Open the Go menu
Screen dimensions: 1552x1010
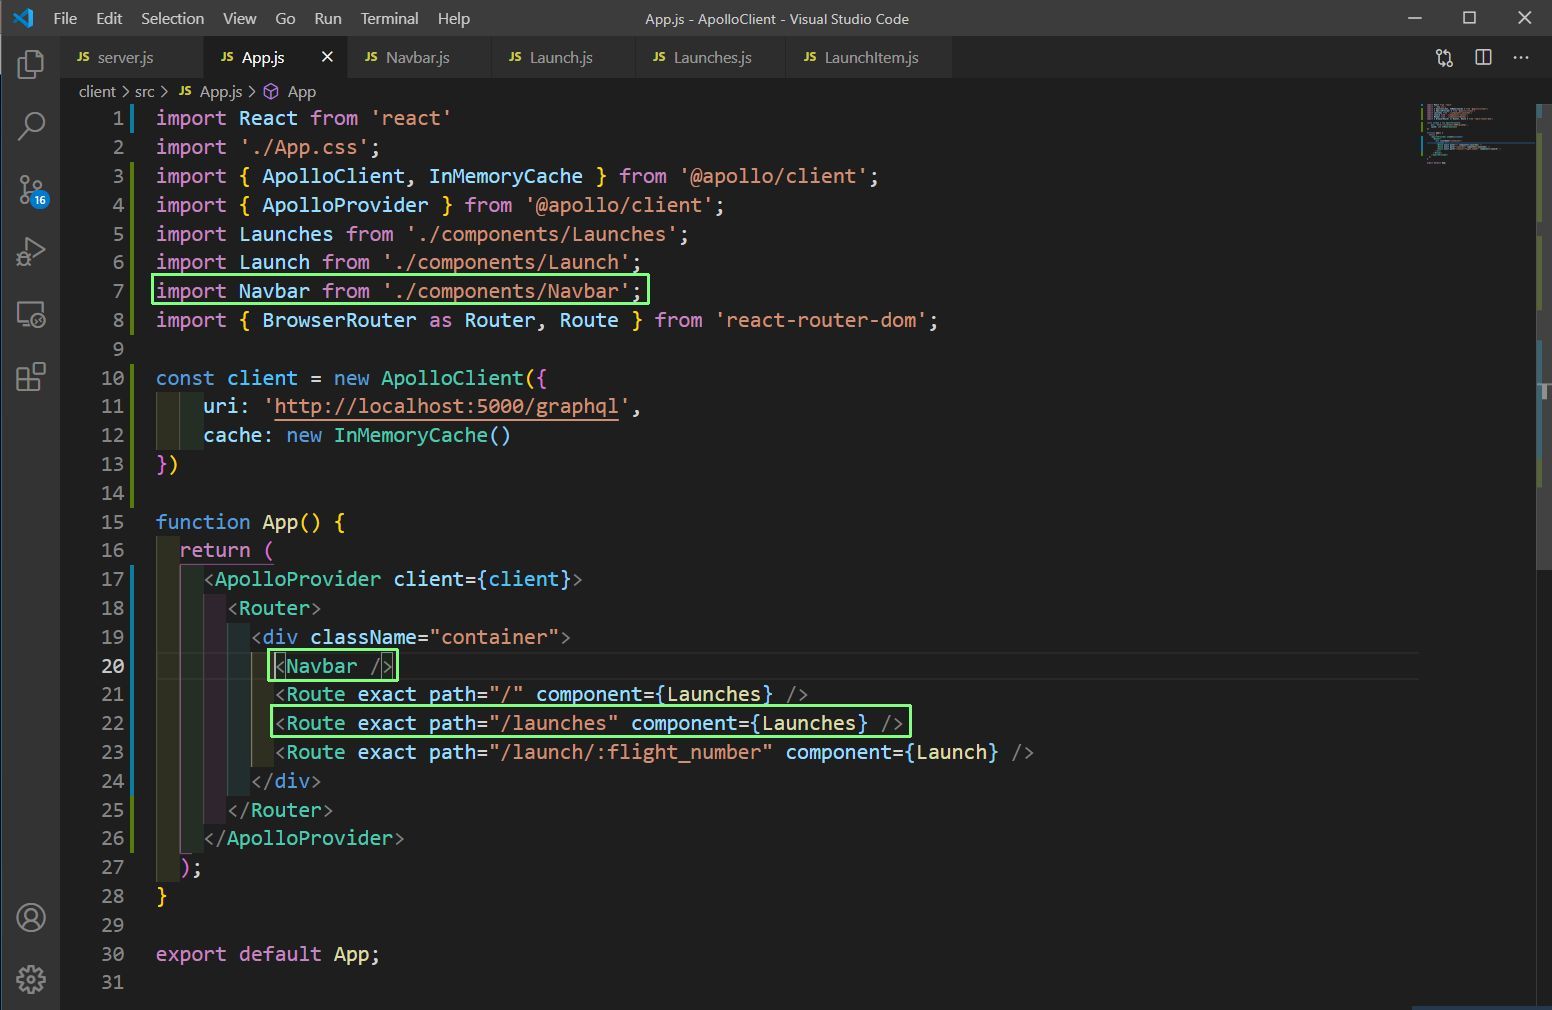tap(285, 18)
